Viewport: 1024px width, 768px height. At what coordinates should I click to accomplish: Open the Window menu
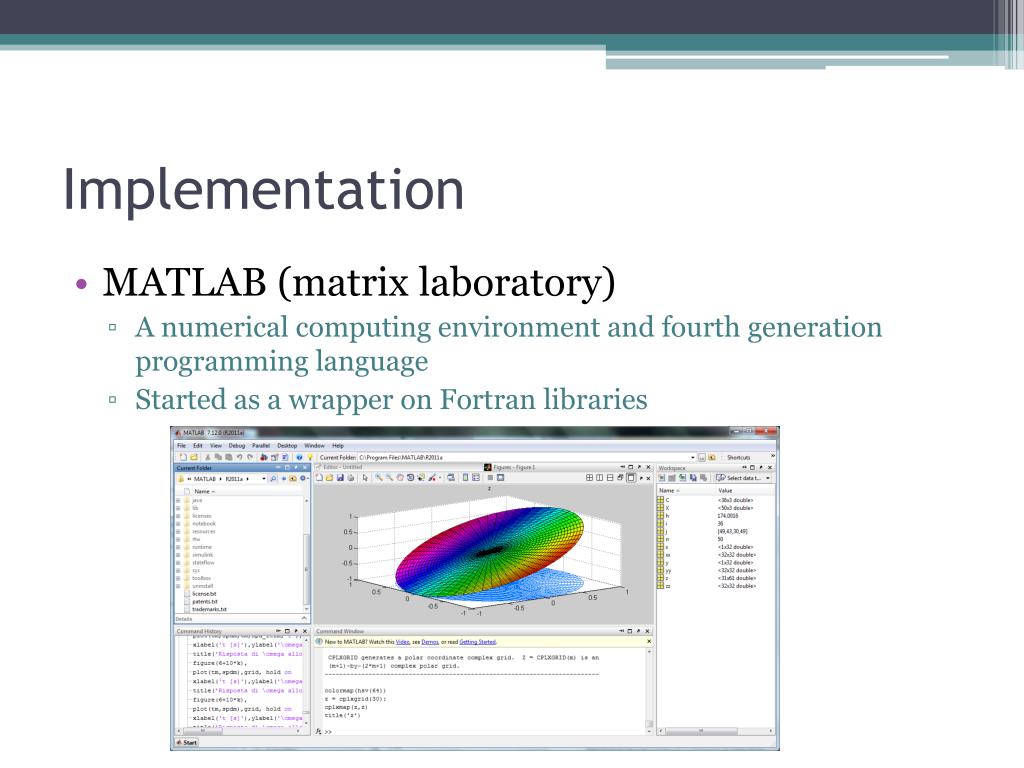[314, 445]
